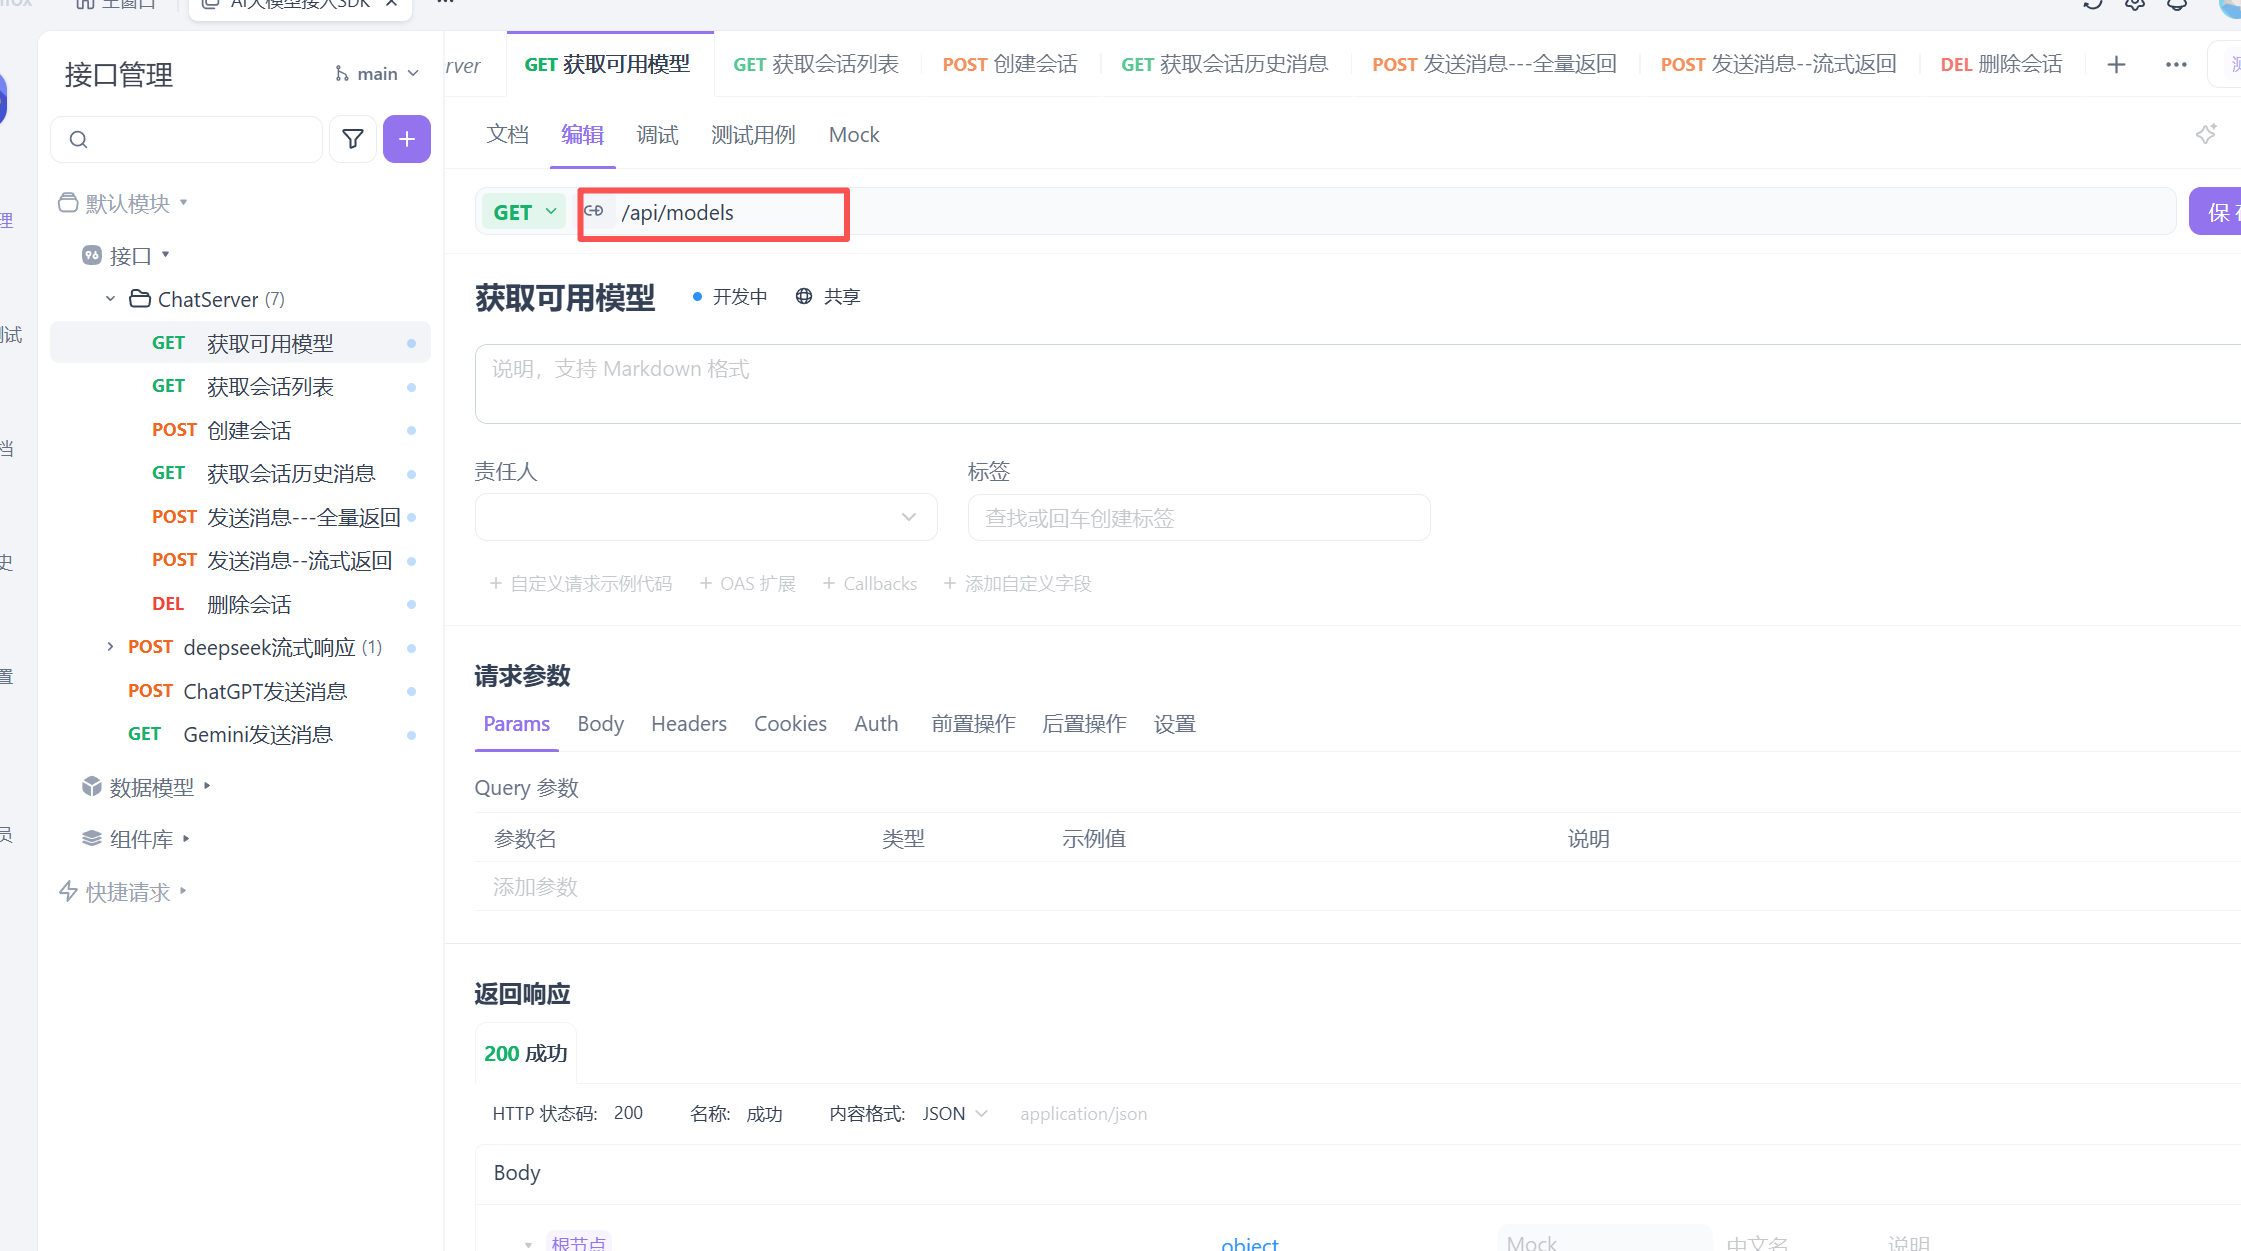Switch branch using main dropdown
This screenshot has width=2241, height=1251.
pyautogui.click(x=378, y=74)
